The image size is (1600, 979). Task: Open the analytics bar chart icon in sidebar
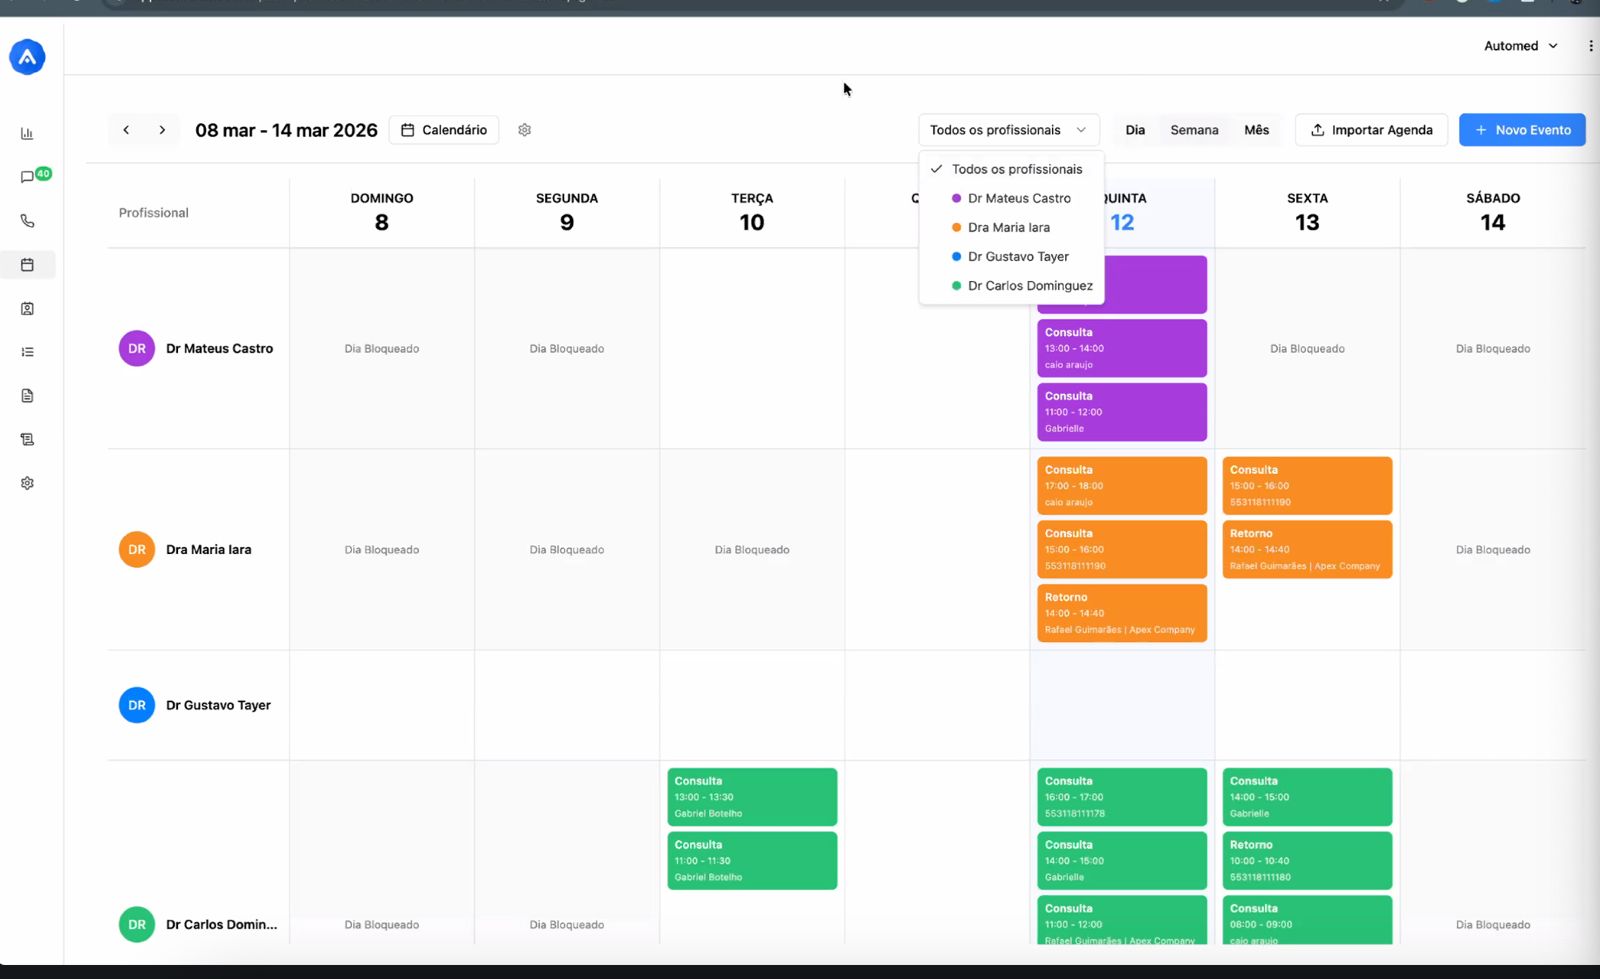(x=27, y=133)
